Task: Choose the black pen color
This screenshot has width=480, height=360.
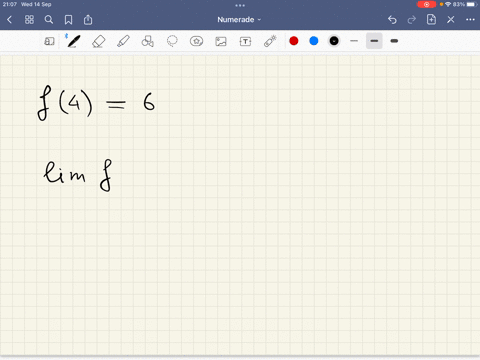Action: (334, 41)
